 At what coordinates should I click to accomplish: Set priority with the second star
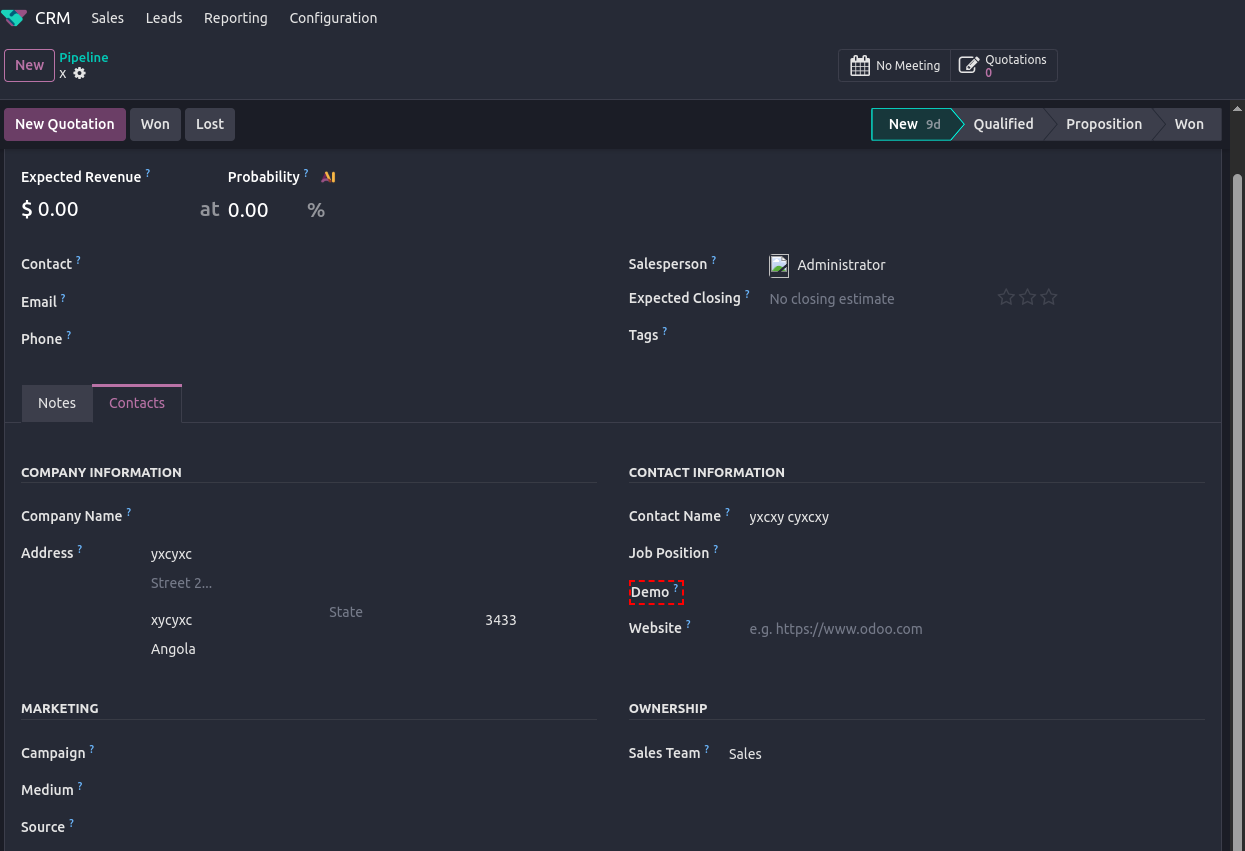click(x=1027, y=297)
